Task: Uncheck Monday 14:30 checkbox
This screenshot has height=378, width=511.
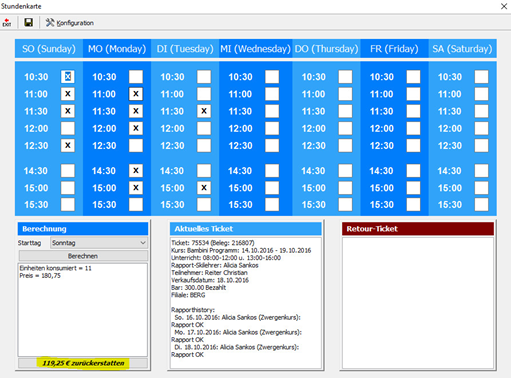Action: point(136,171)
